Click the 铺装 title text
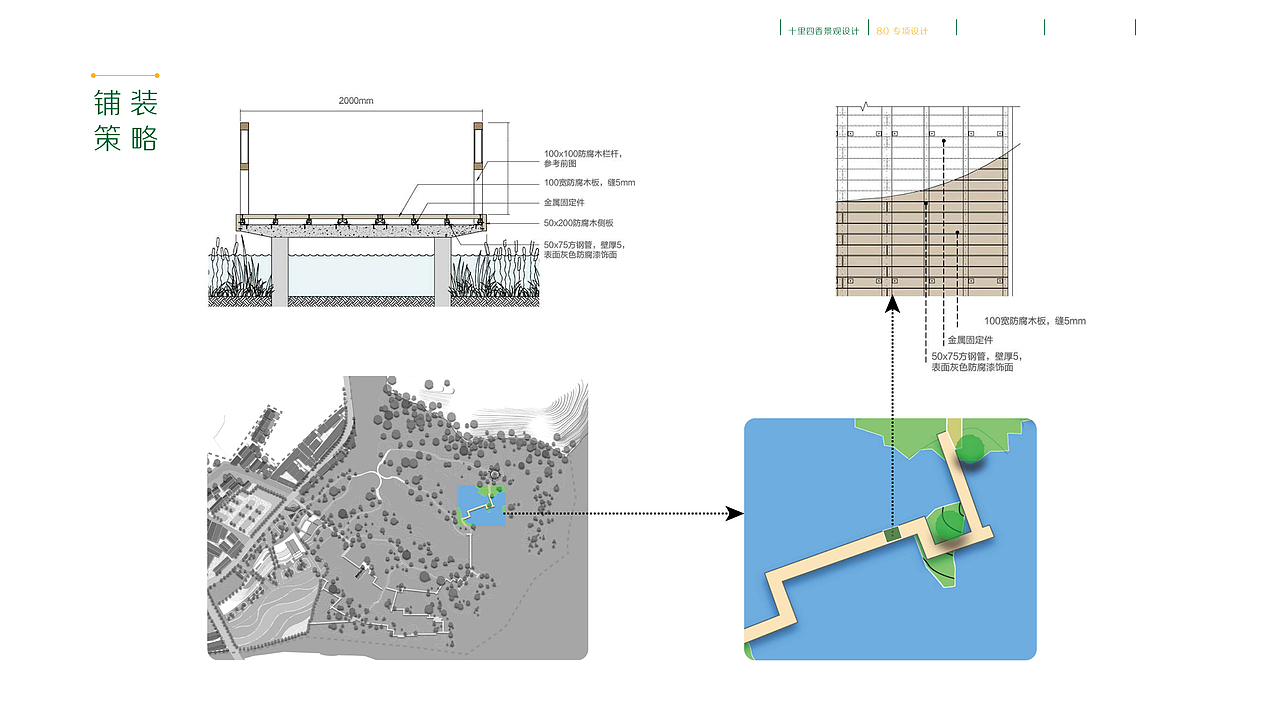 click(126, 103)
